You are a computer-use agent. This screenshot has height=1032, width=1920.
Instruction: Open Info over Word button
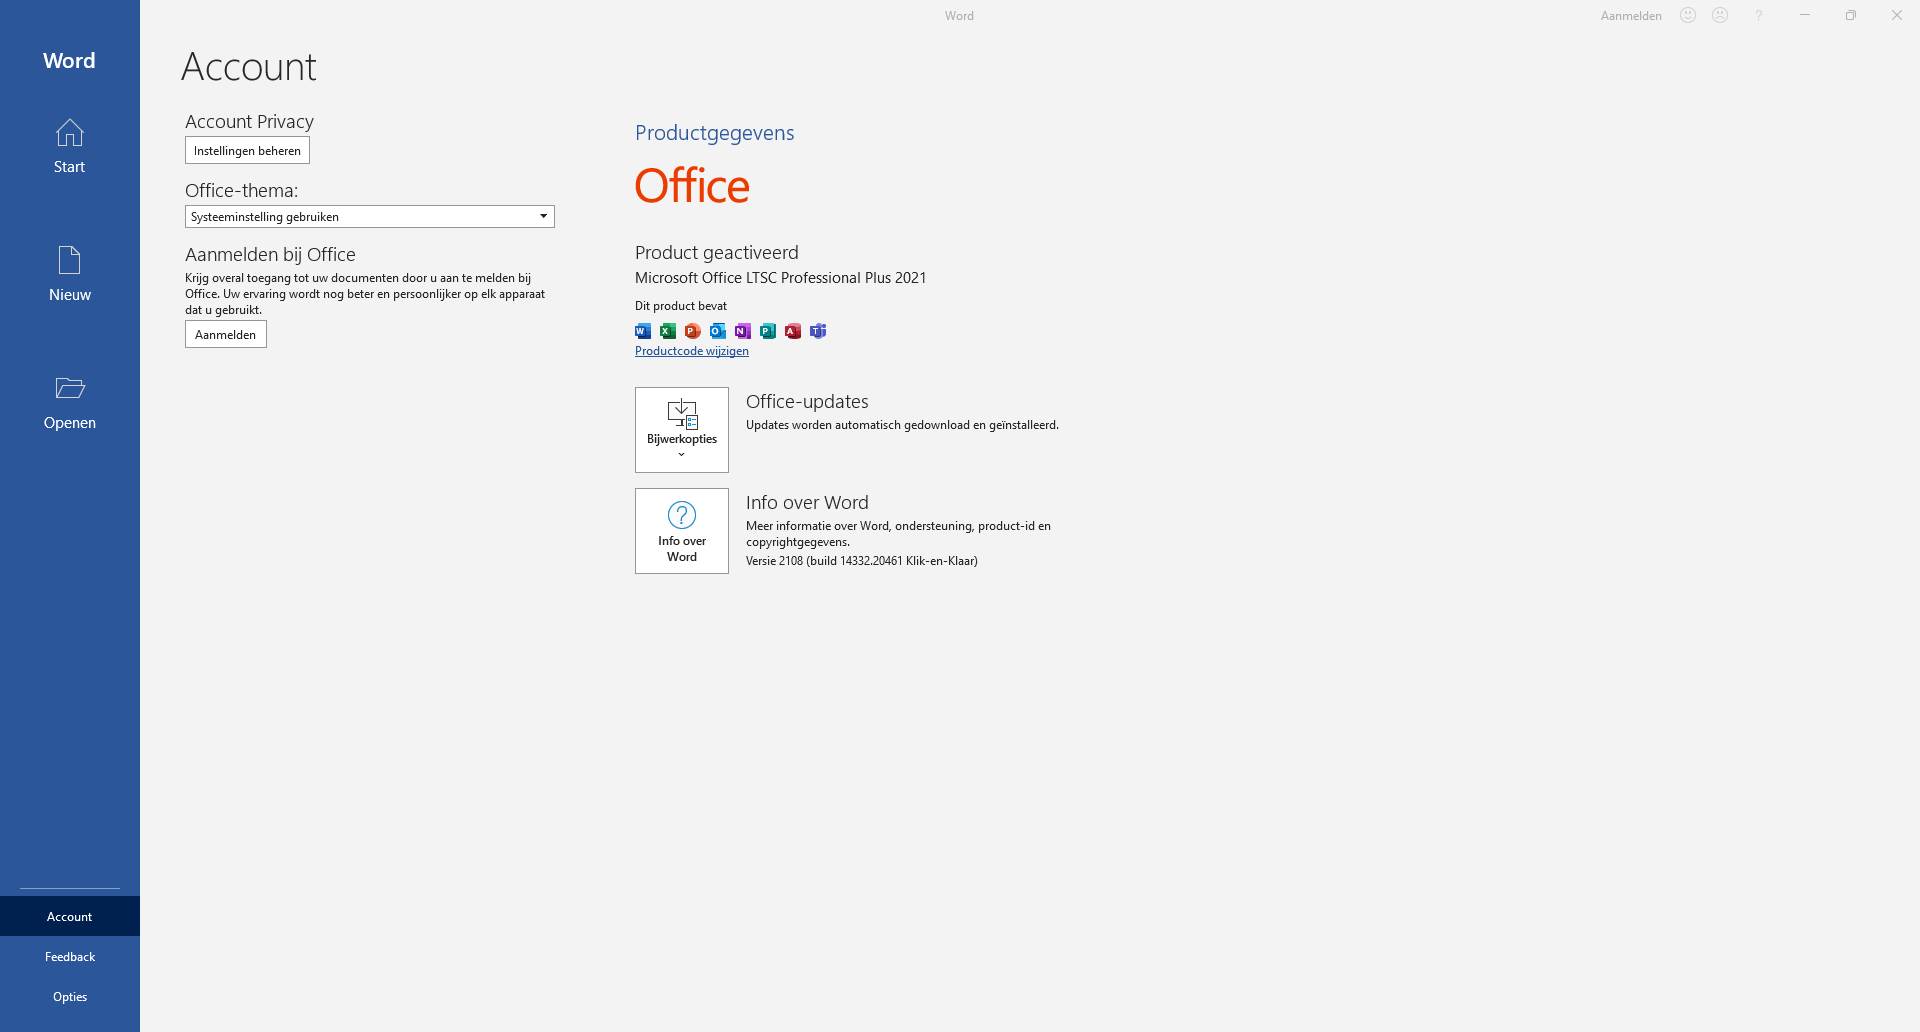[x=682, y=531]
